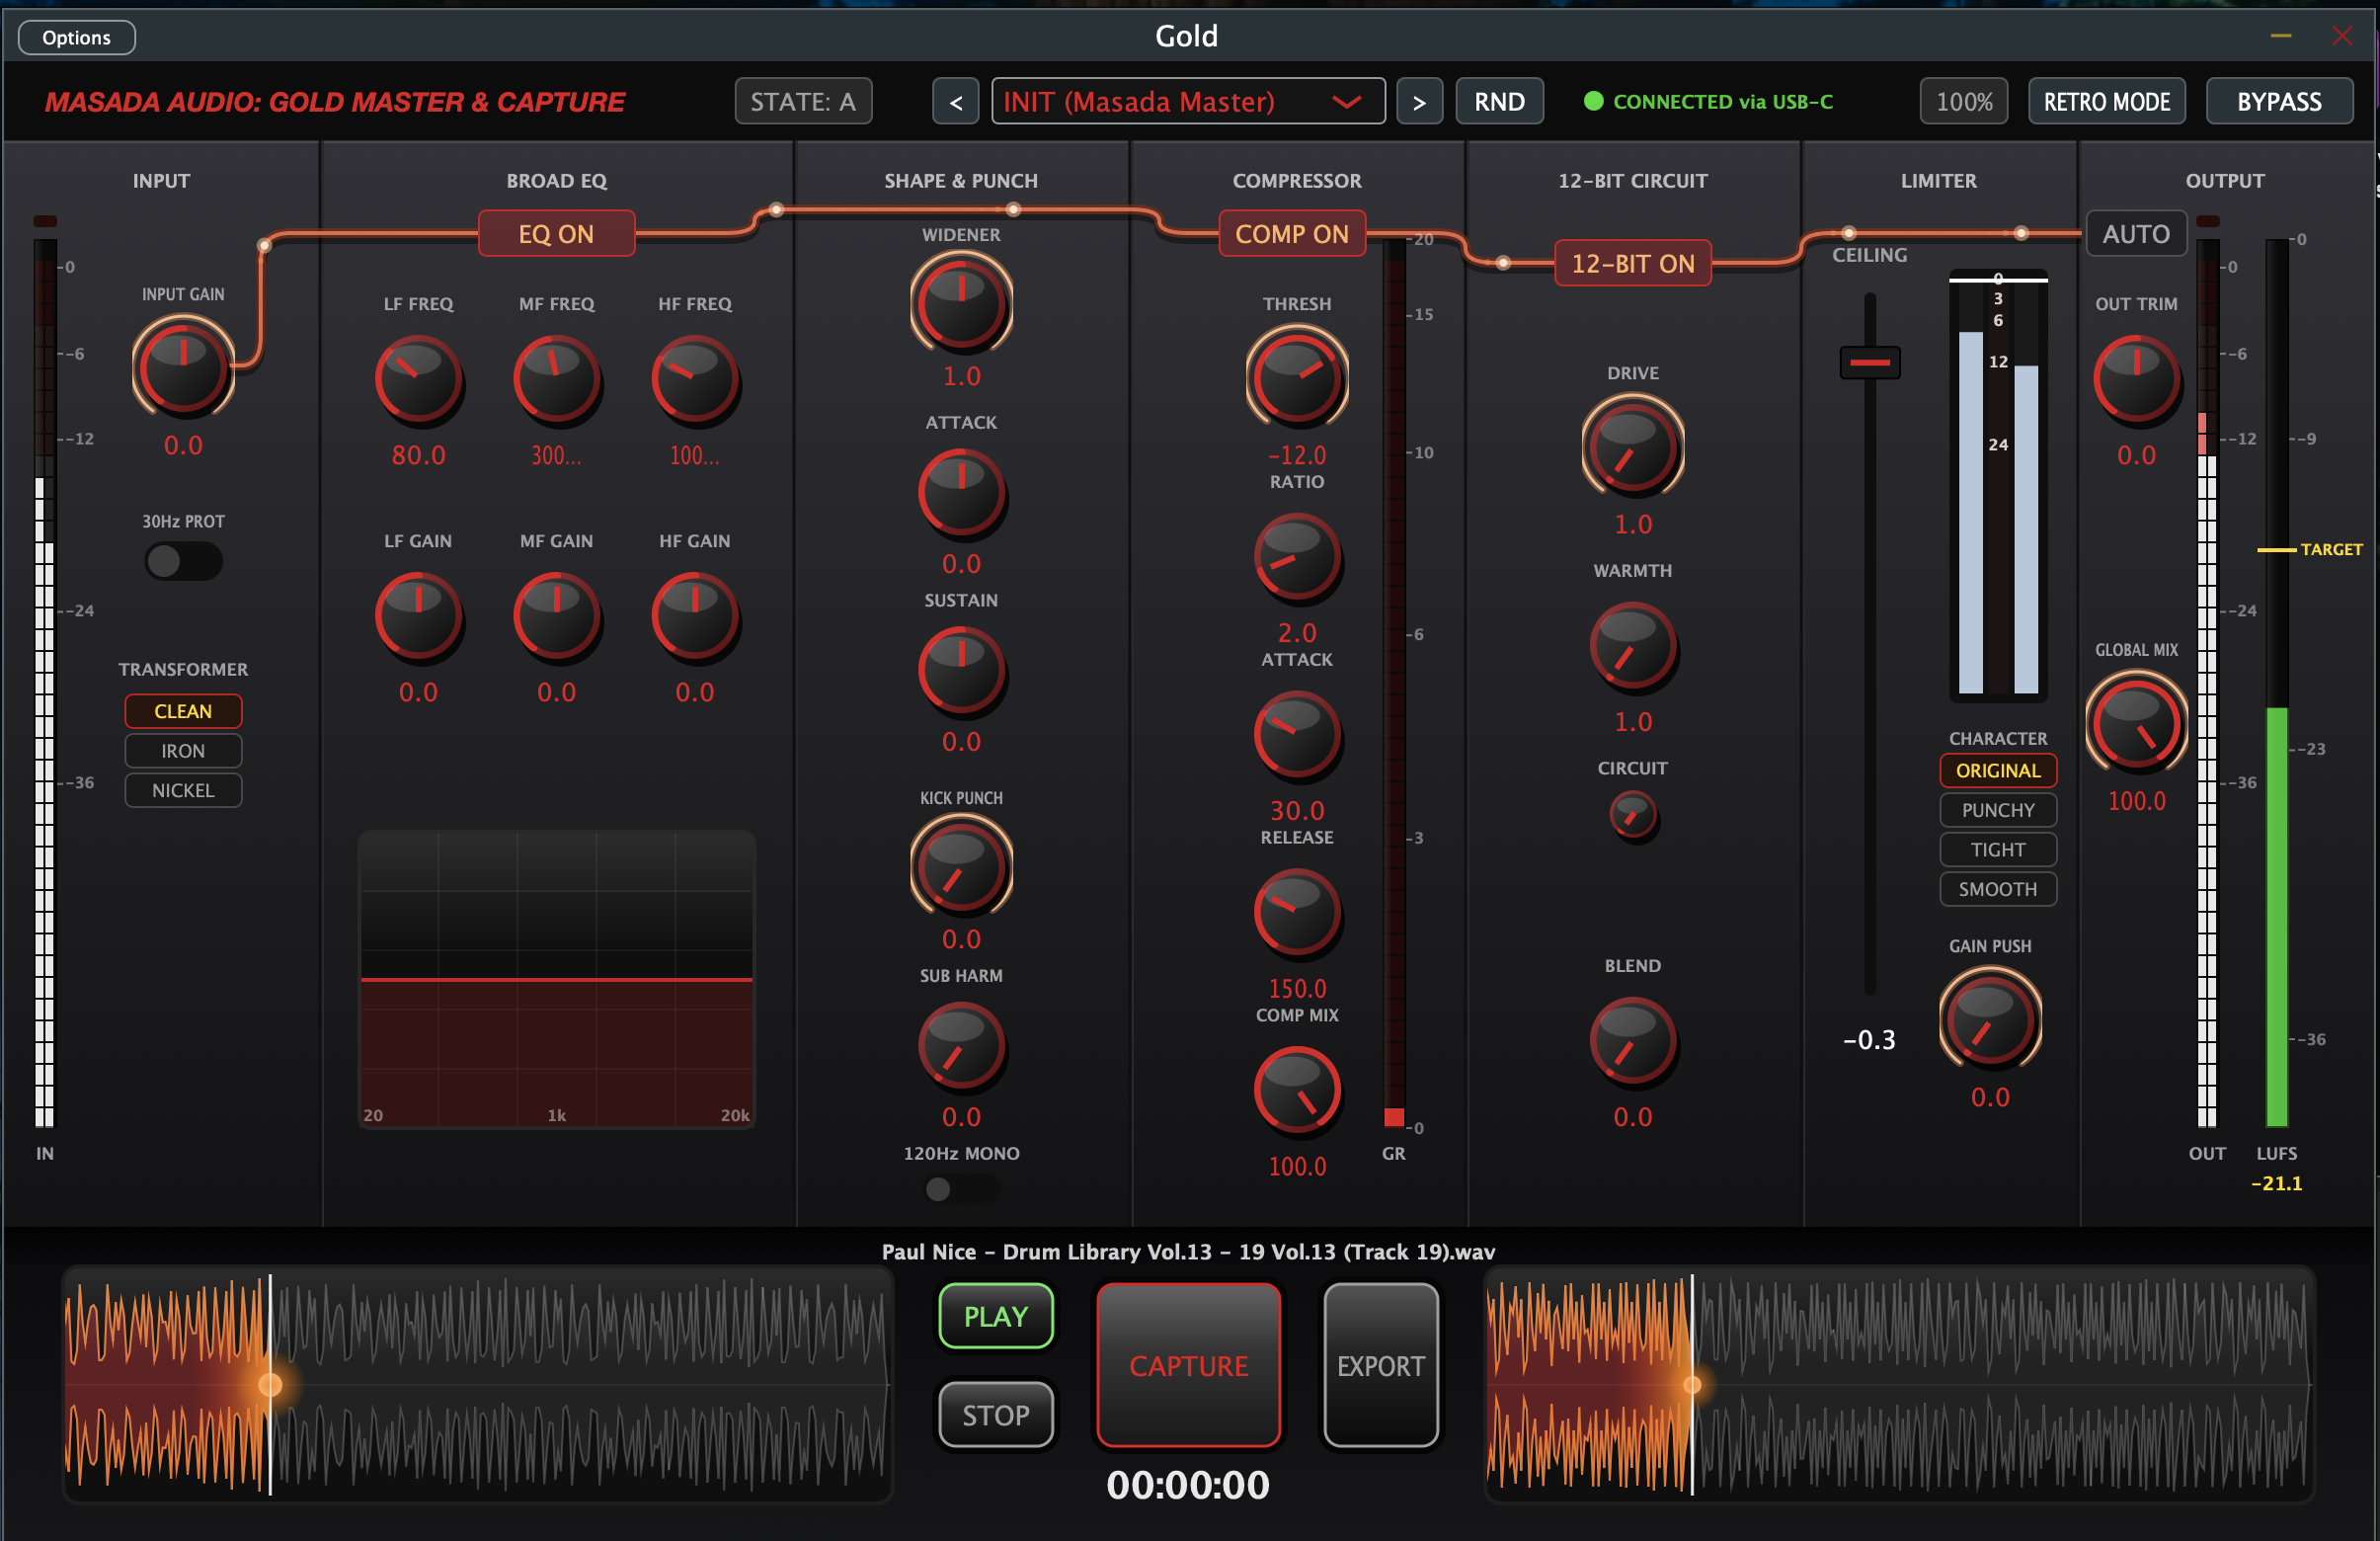Select the IRON transformer option
Image resolution: width=2380 pixels, height=1541 pixels.
click(183, 751)
